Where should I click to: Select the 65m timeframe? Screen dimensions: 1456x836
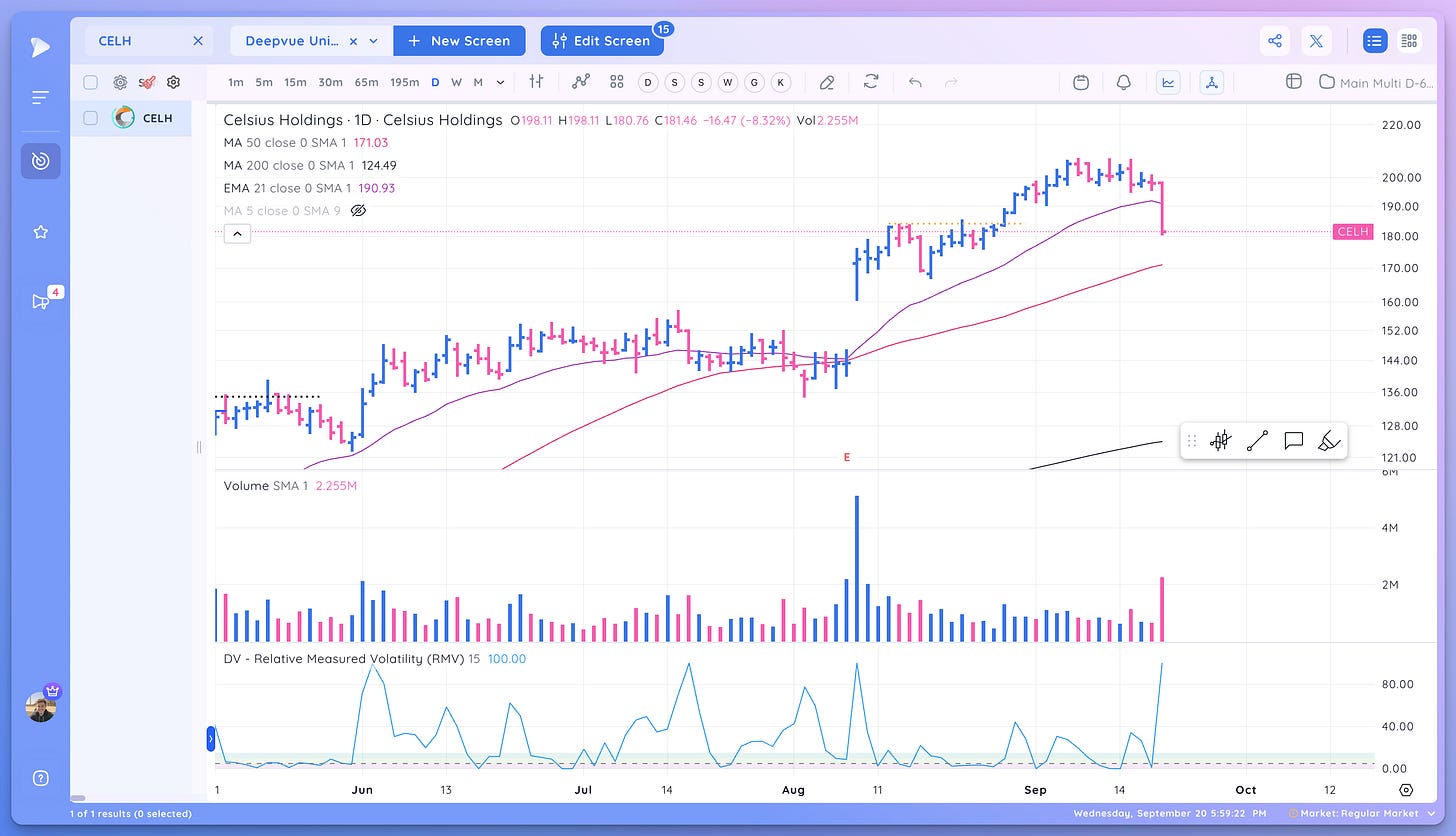[366, 82]
